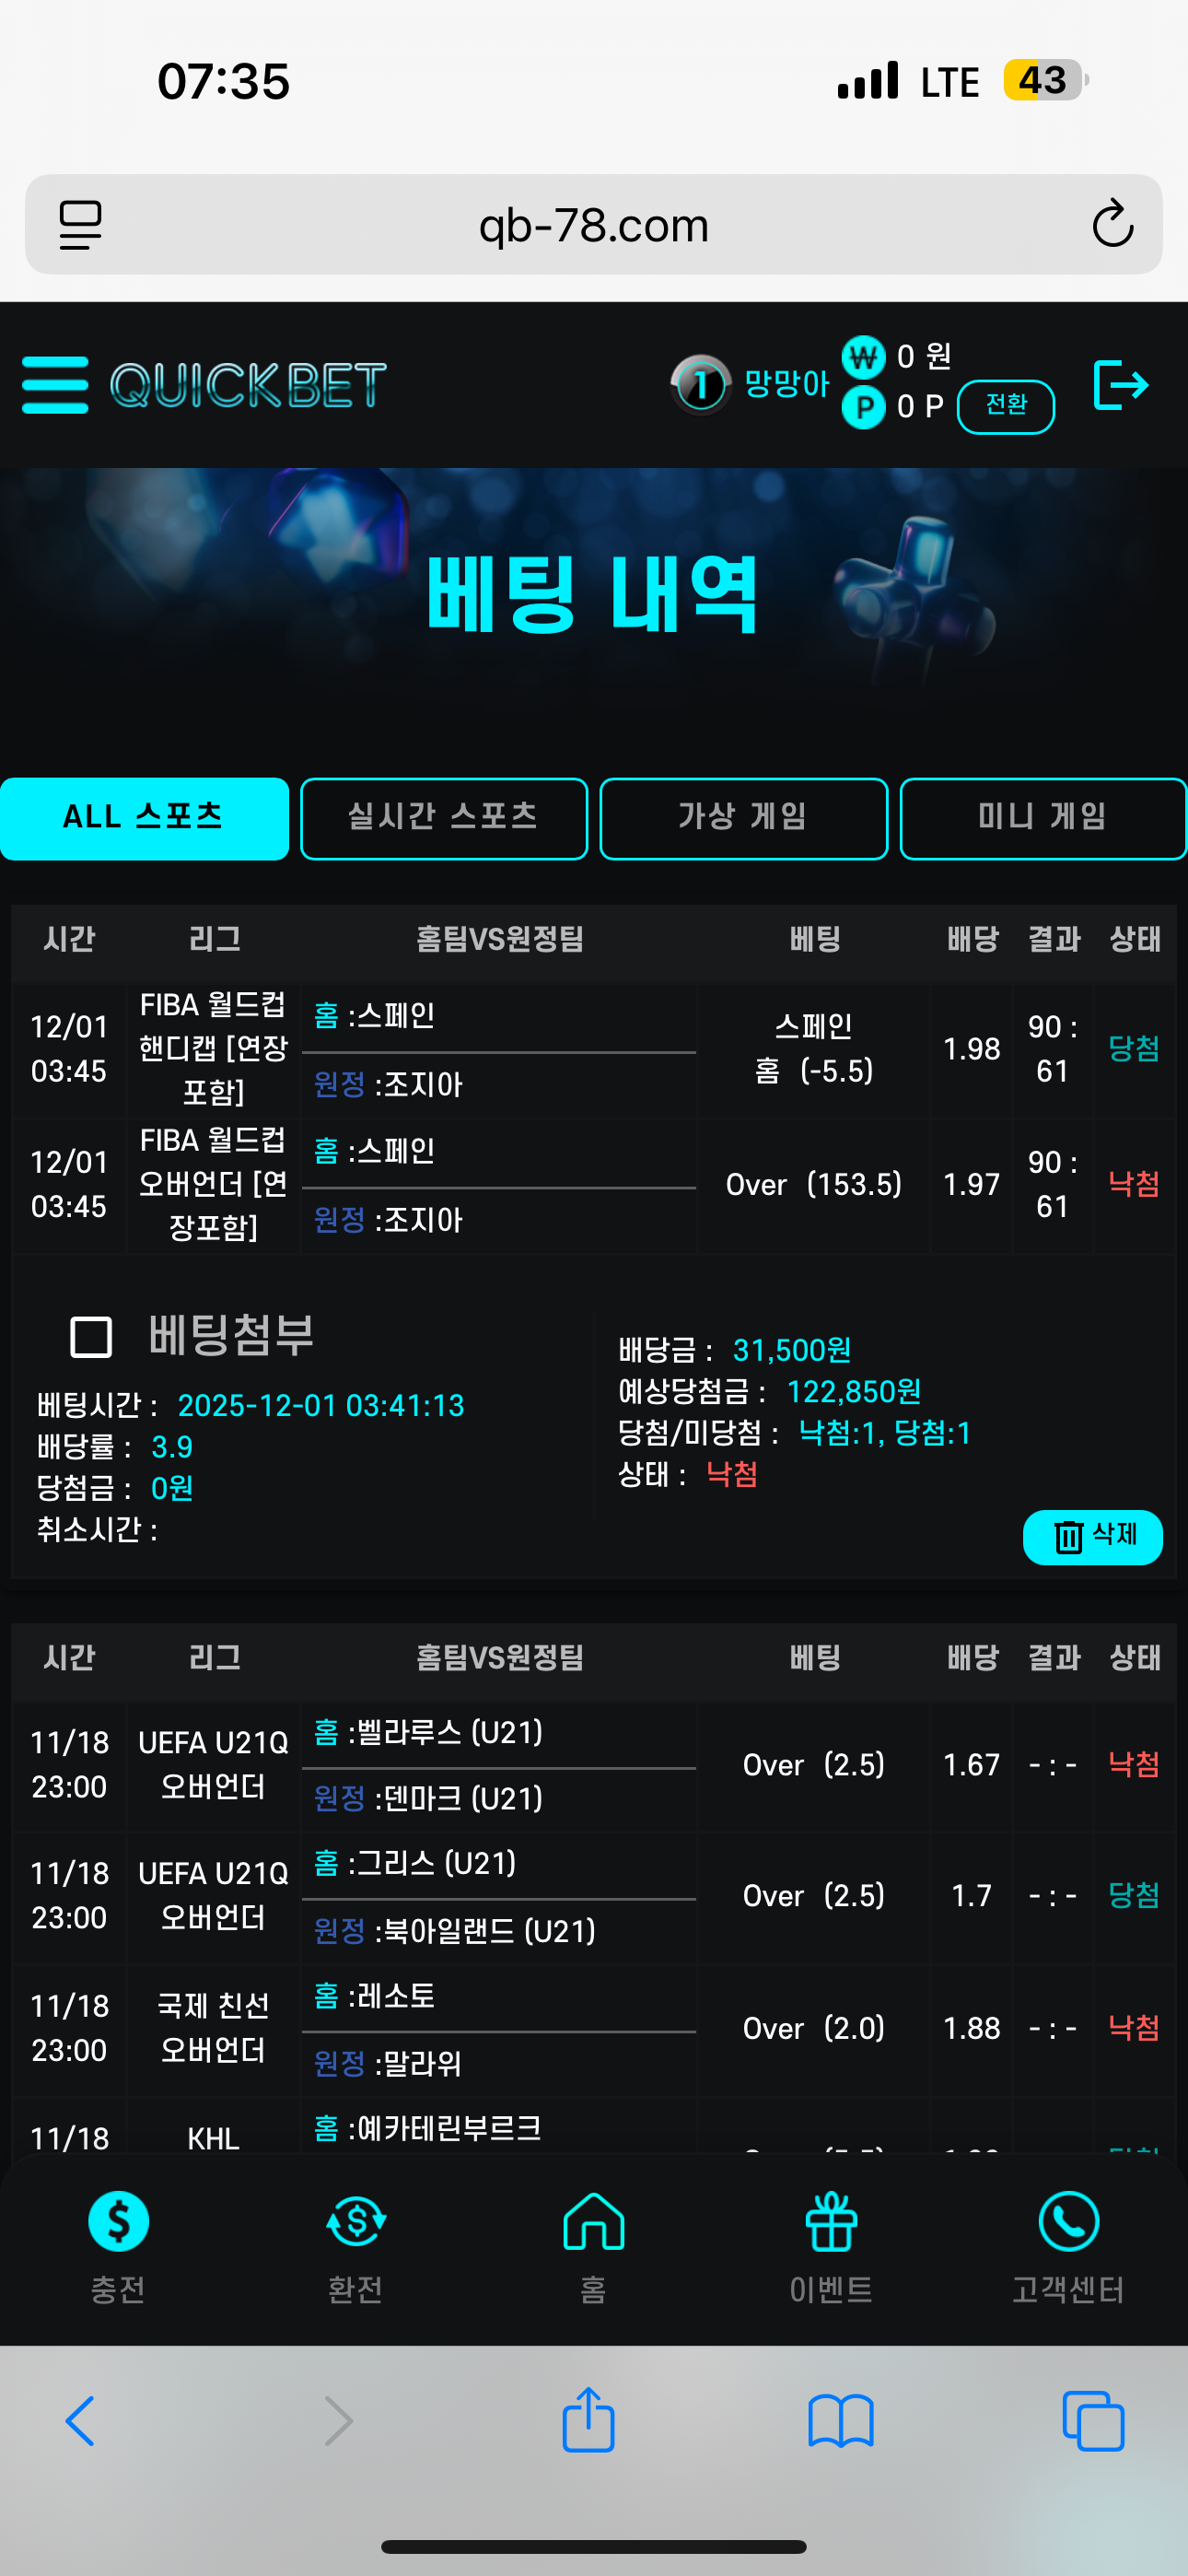Reload the page in Safari
The image size is (1188, 2576).
(x=1112, y=224)
